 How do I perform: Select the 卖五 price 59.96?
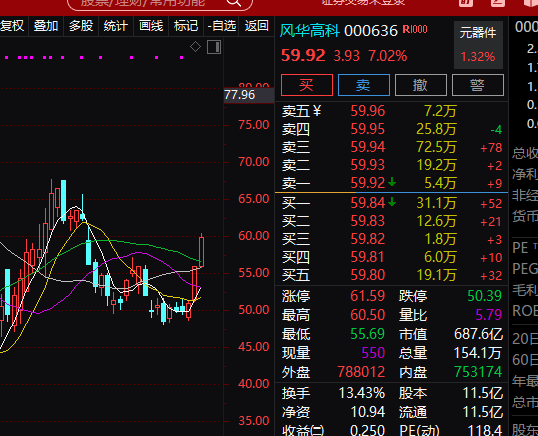pos(368,111)
